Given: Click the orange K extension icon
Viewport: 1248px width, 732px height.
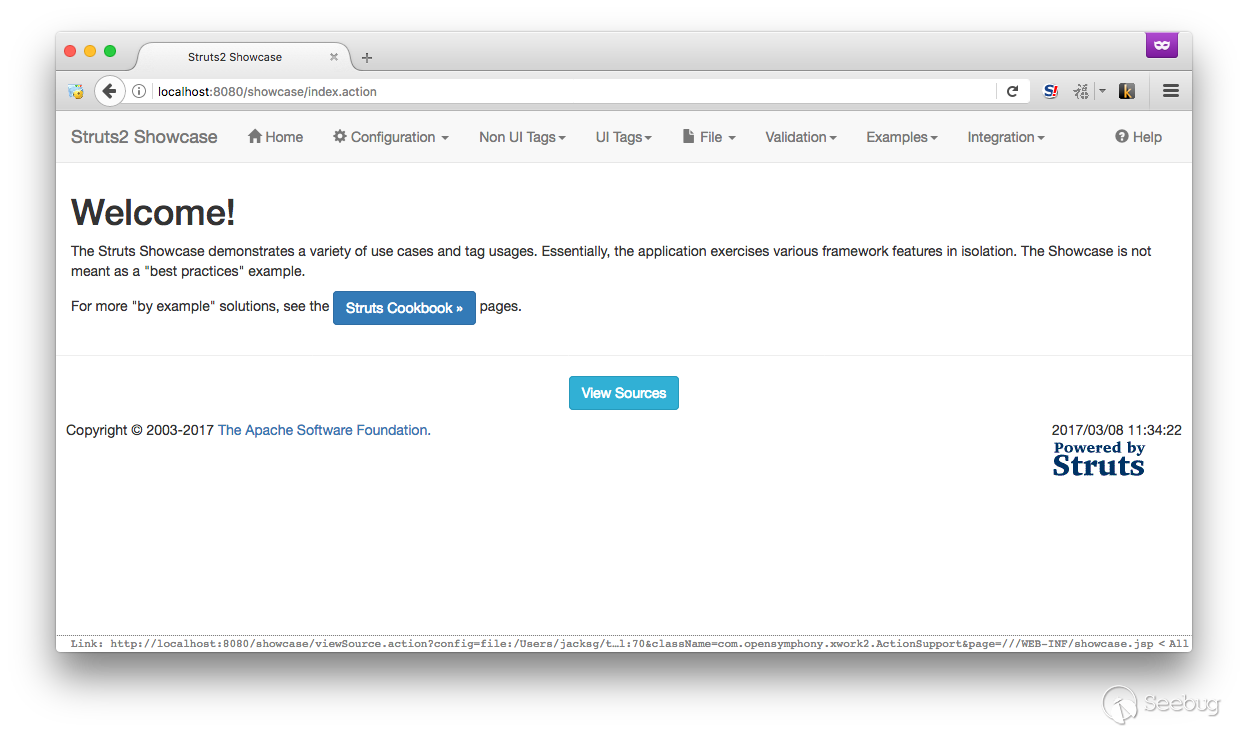Looking at the screenshot, I should [1127, 91].
